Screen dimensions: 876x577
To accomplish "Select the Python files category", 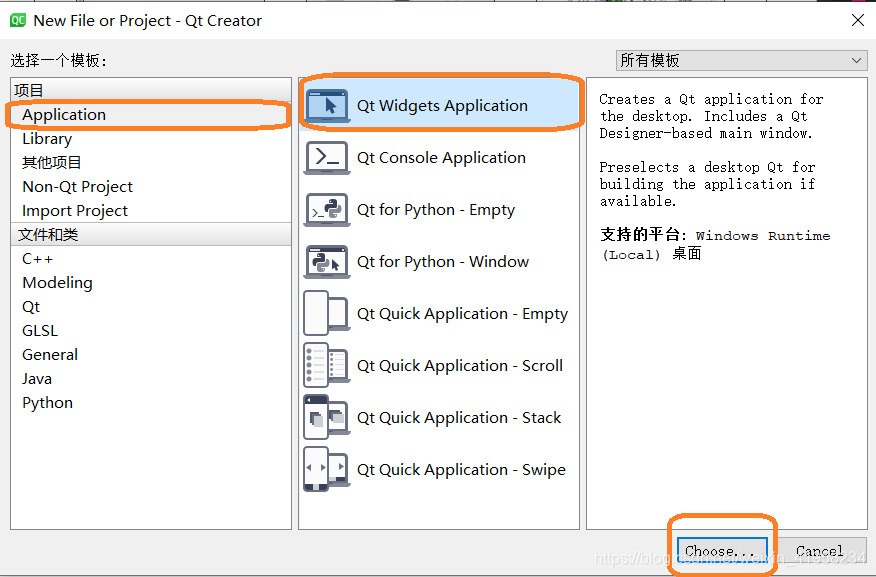I will point(151,403).
